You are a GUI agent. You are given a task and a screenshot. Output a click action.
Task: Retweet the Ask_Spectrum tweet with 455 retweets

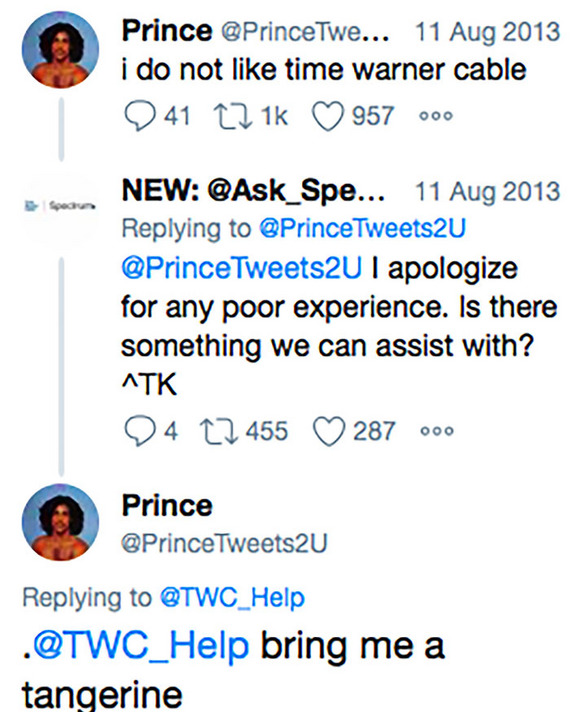pos(219,431)
